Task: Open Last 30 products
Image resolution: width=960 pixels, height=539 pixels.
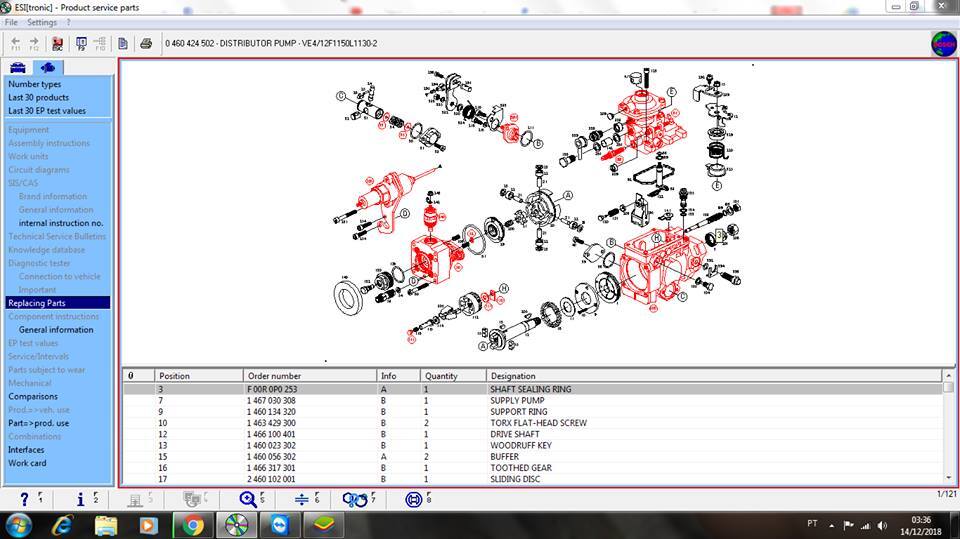Action: [x=38, y=97]
